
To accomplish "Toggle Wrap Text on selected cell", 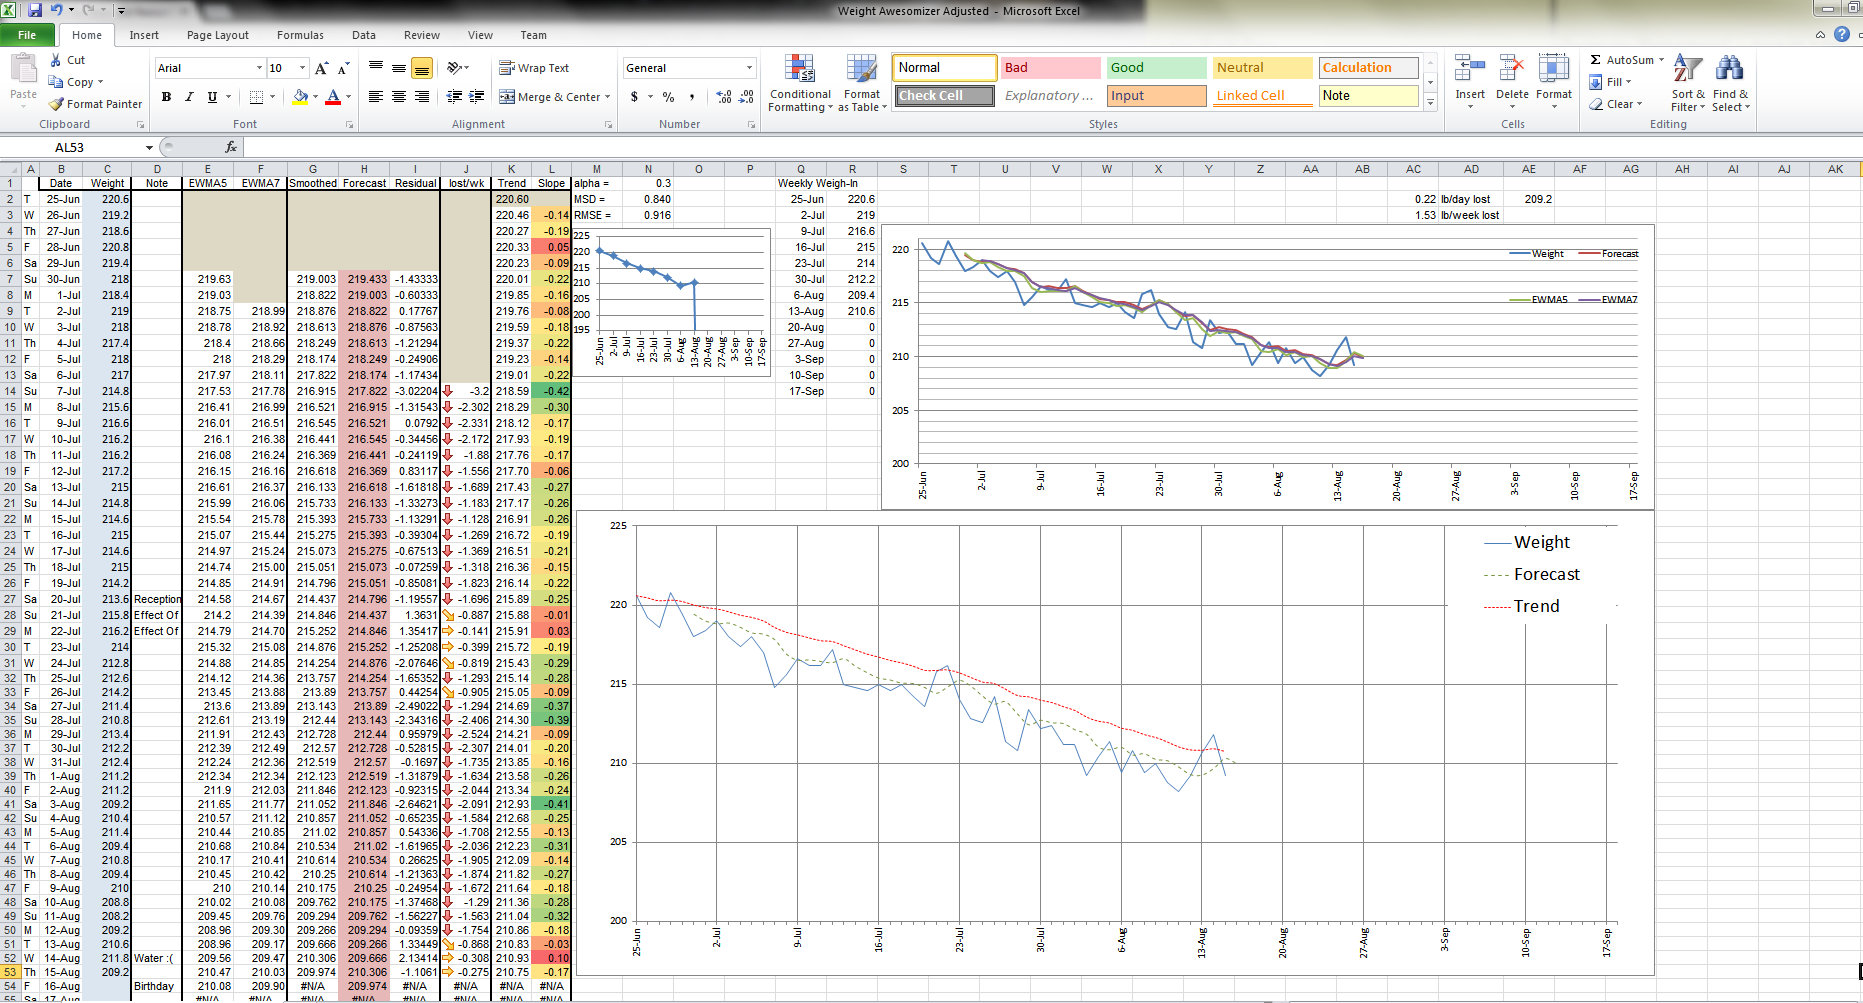I will click(x=534, y=68).
